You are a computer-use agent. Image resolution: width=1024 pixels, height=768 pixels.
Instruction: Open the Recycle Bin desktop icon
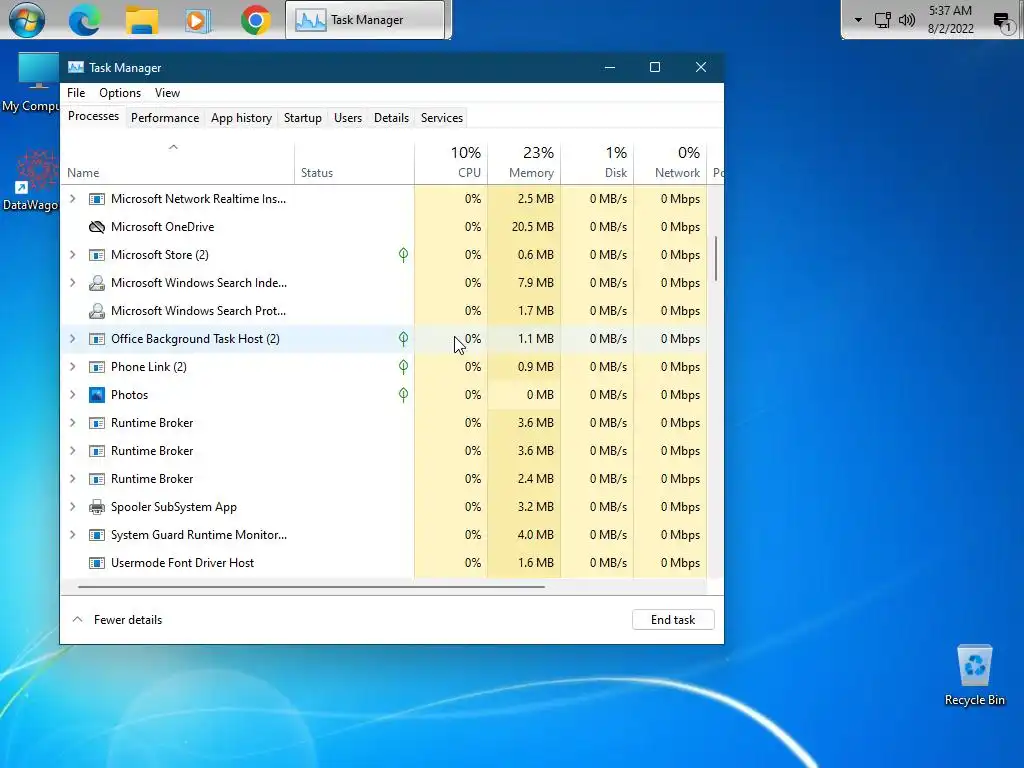click(974, 675)
